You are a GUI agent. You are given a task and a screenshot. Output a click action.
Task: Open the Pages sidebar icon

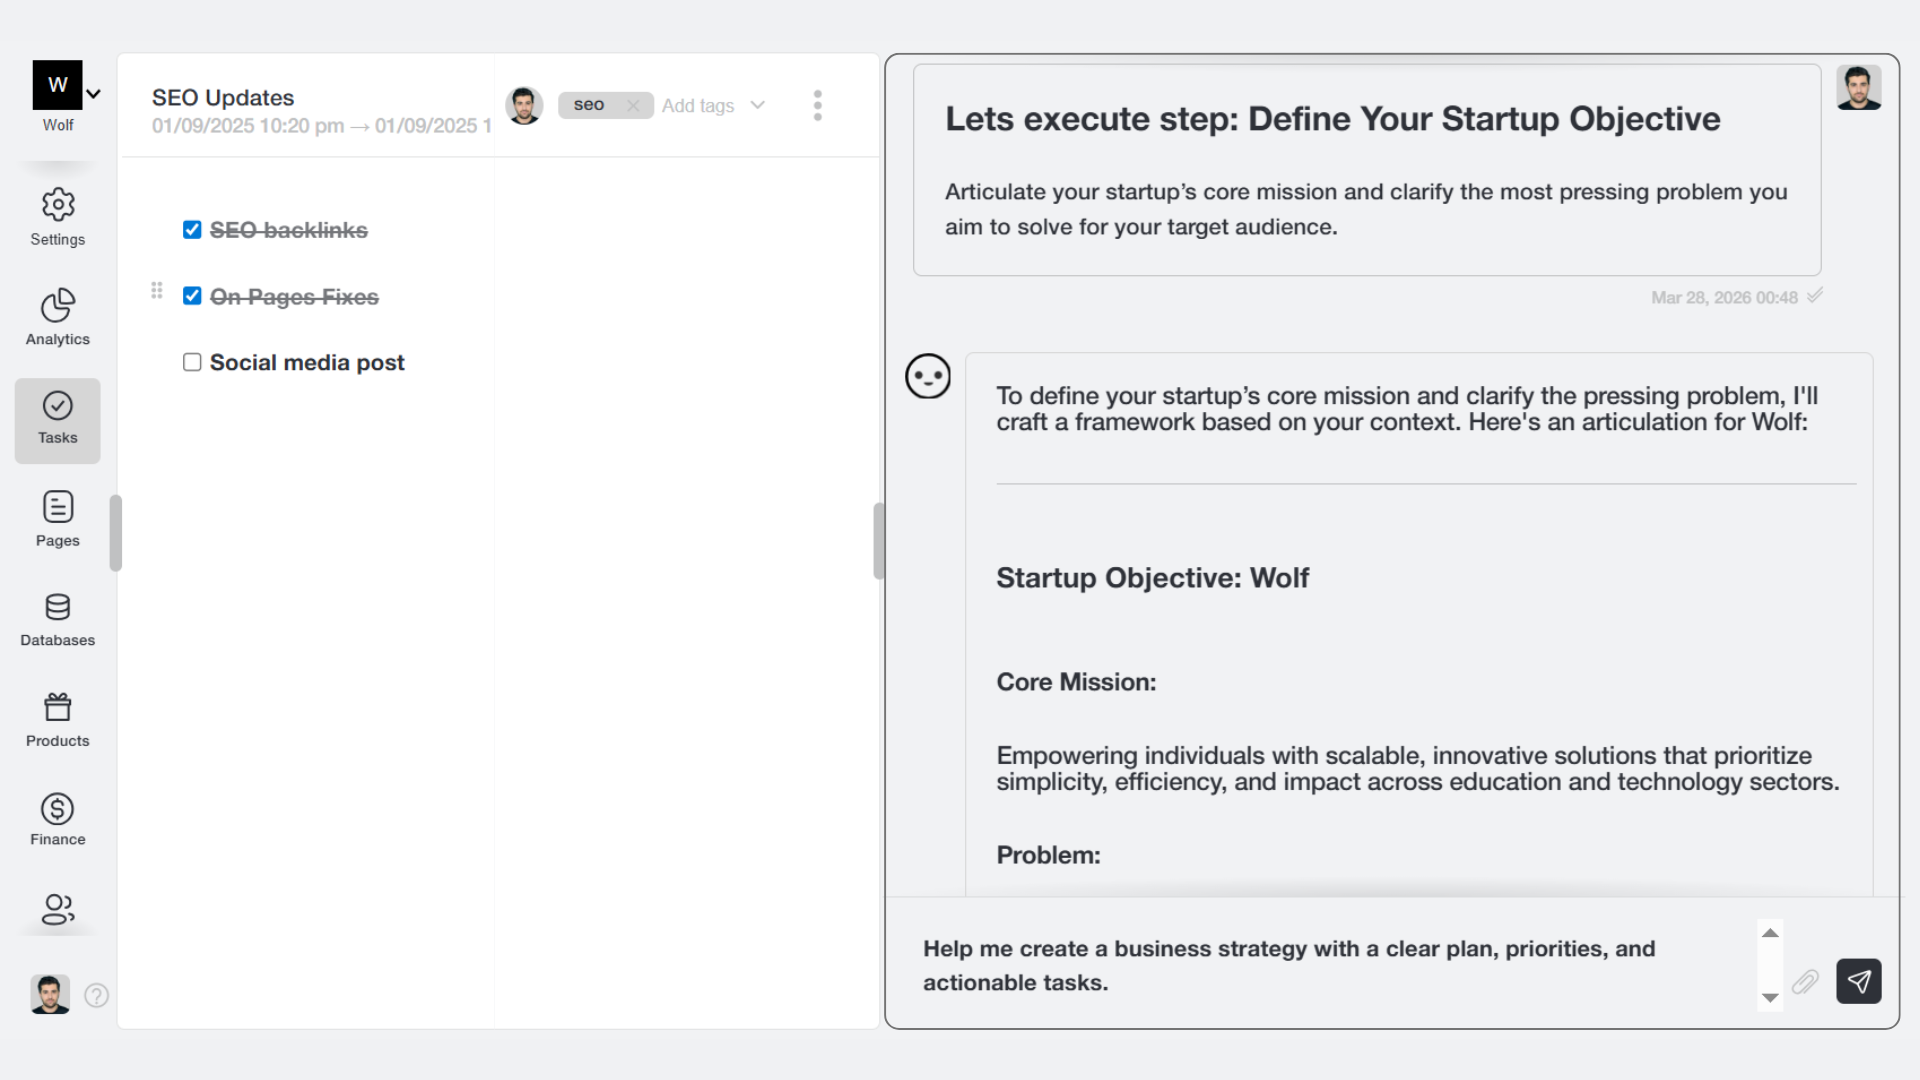click(x=57, y=507)
